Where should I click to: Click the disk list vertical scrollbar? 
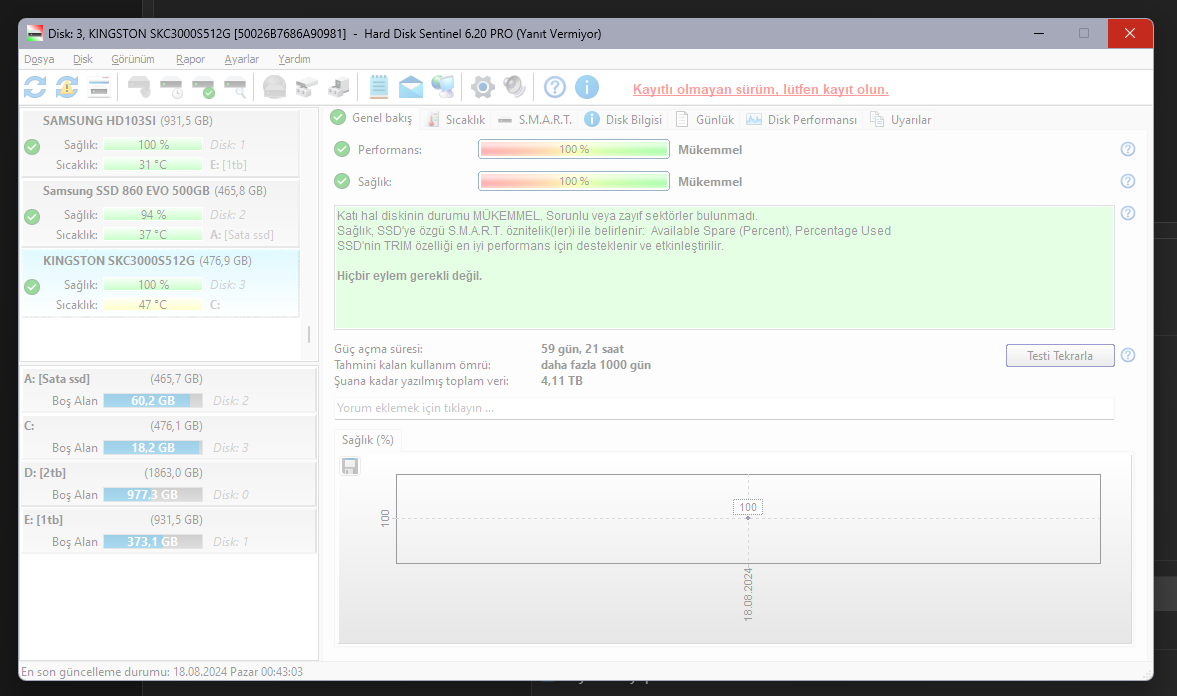tap(309, 334)
